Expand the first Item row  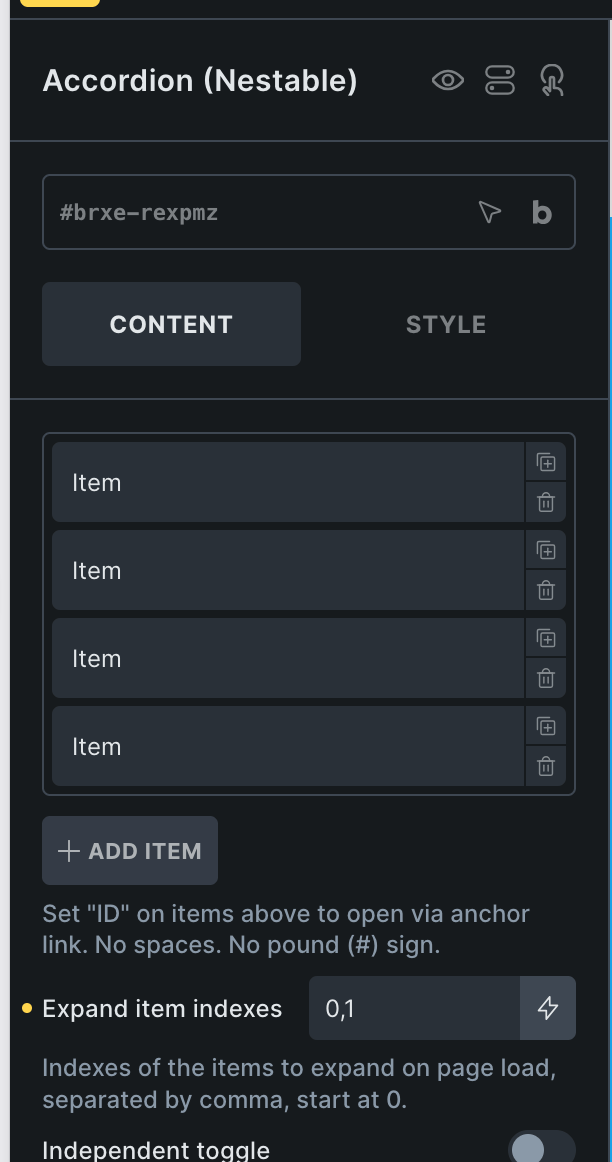point(287,482)
